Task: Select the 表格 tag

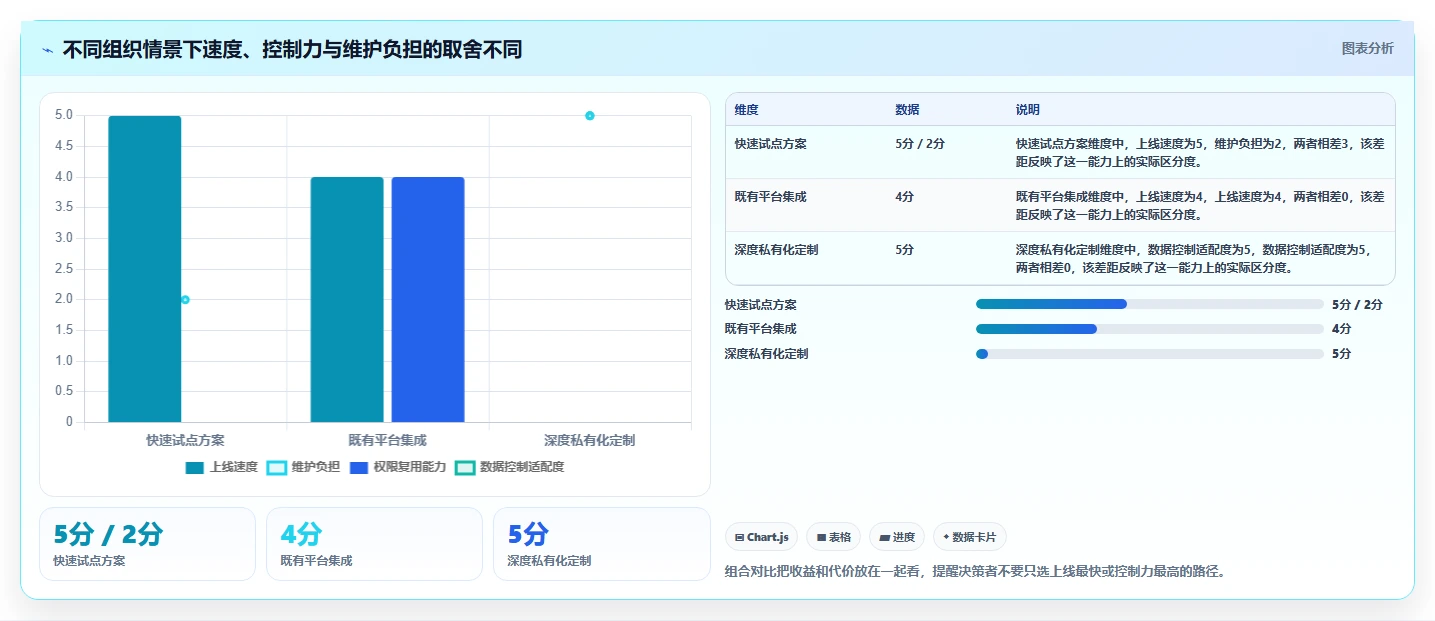Action: [x=833, y=537]
